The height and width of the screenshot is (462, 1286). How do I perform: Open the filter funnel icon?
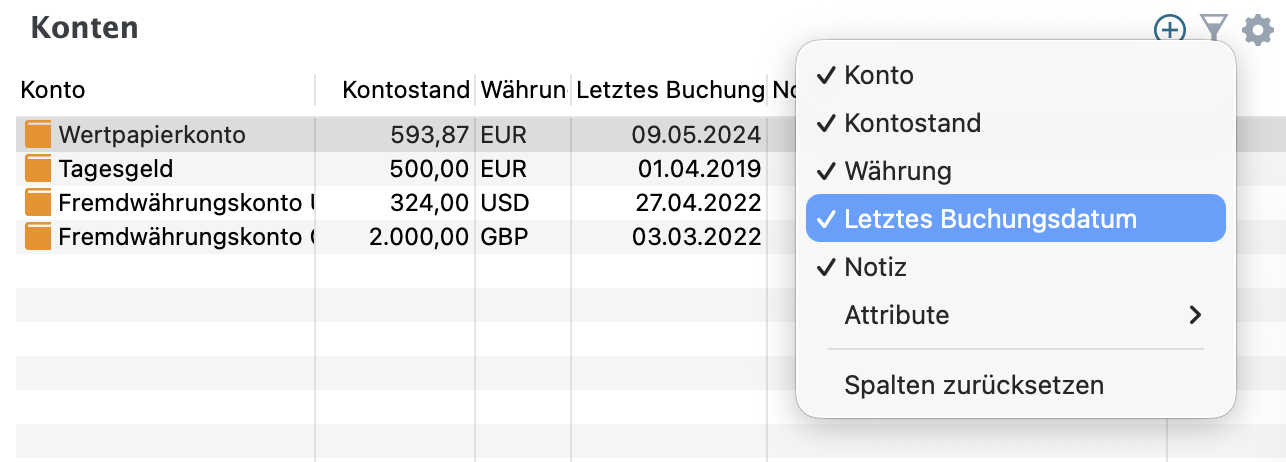1213,29
